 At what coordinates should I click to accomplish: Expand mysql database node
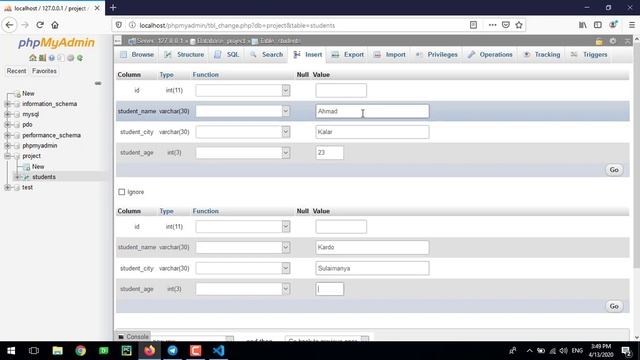coord(7,114)
